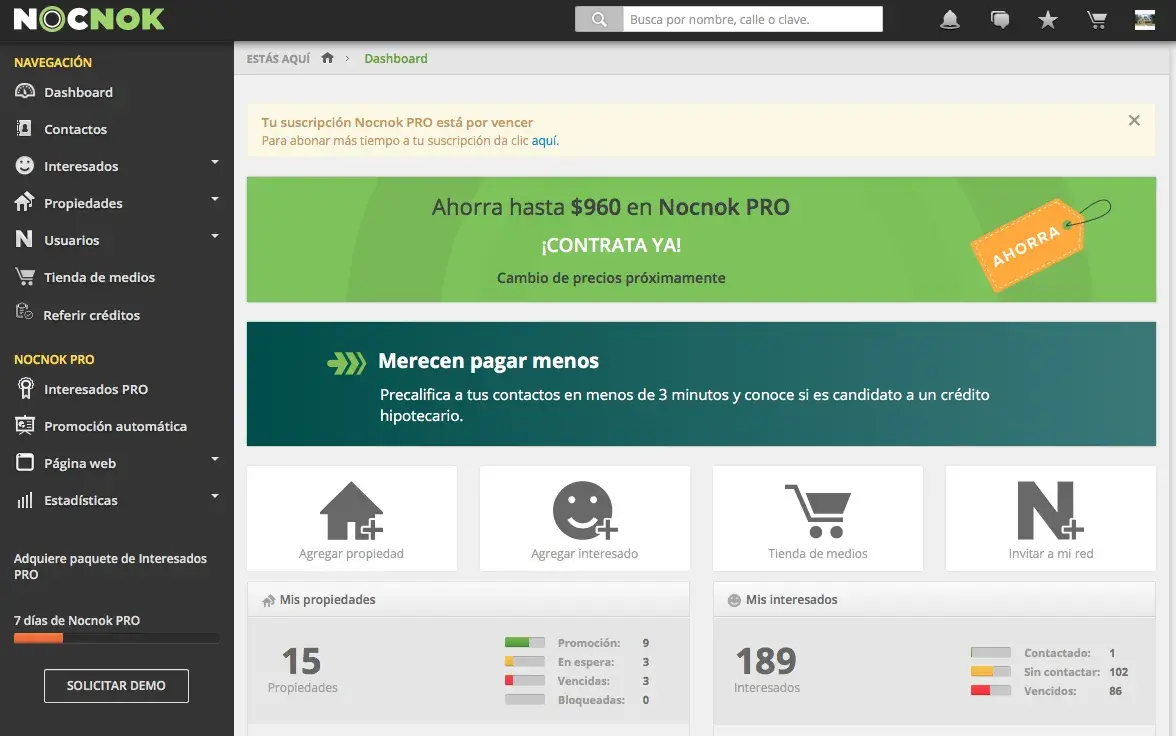Viewport: 1176px width, 736px height.
Task: Open the favorites star icon
Action: pos(1048,20)
